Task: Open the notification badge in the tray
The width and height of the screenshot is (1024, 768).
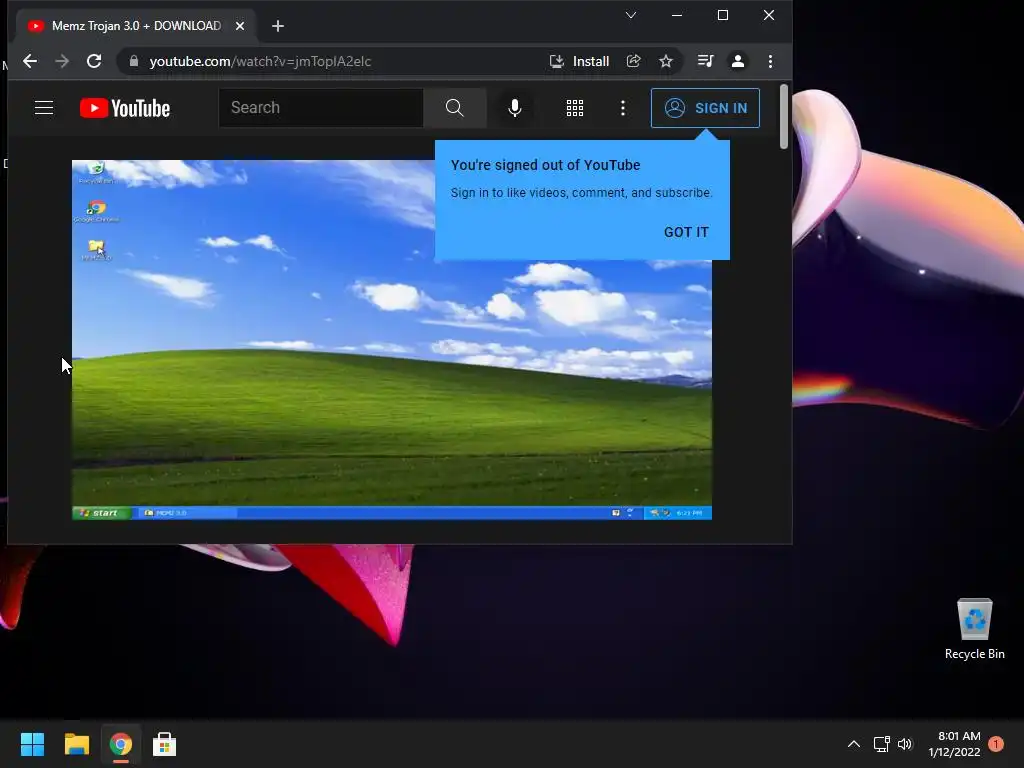Action: (996, 744)
